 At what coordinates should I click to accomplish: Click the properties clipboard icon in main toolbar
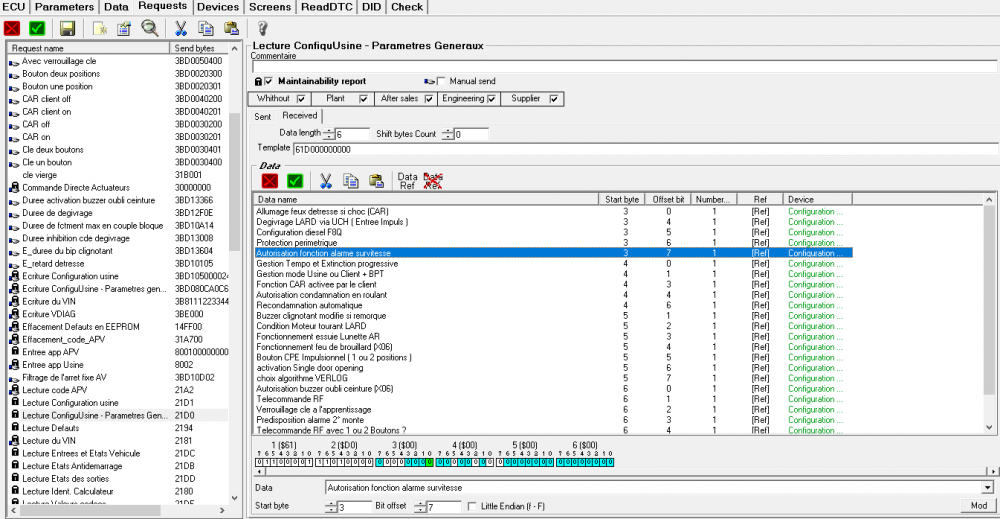click(x=124, y=28)
